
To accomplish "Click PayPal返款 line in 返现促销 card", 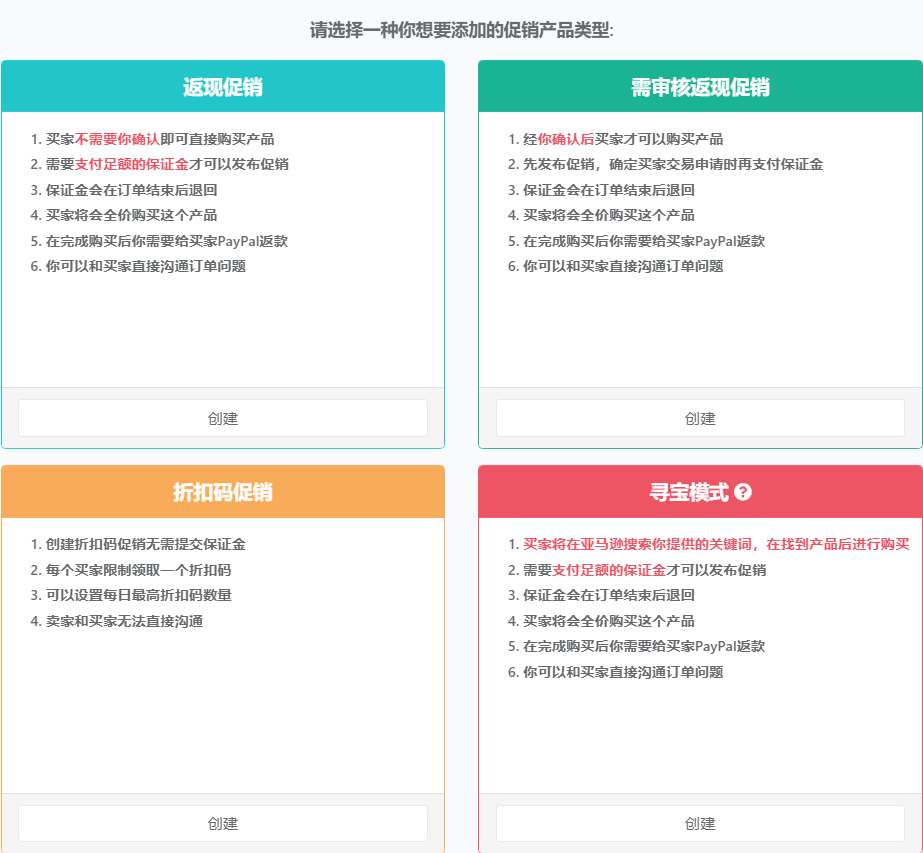I will (x=167, y=241).
